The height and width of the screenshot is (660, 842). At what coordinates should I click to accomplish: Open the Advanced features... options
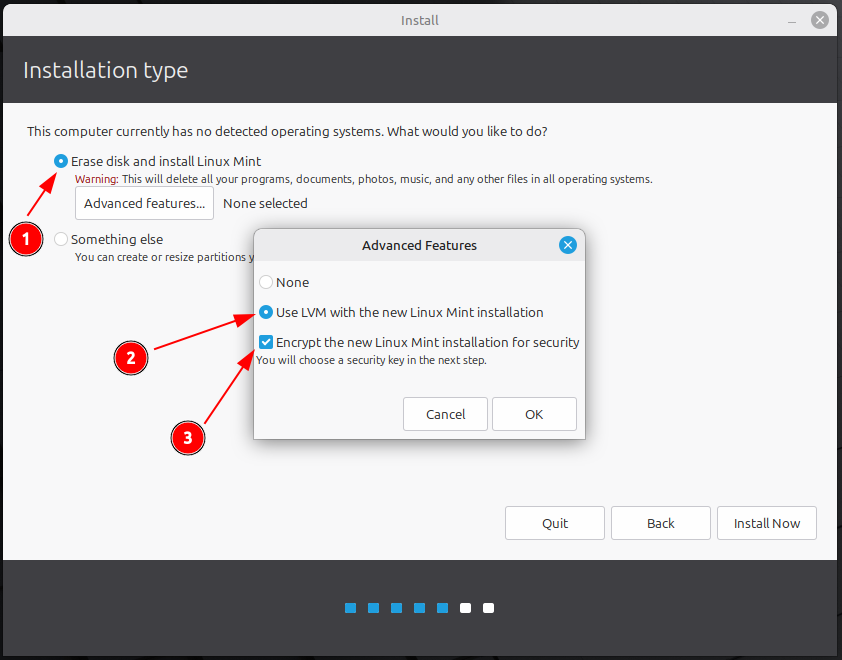point(144,203)
